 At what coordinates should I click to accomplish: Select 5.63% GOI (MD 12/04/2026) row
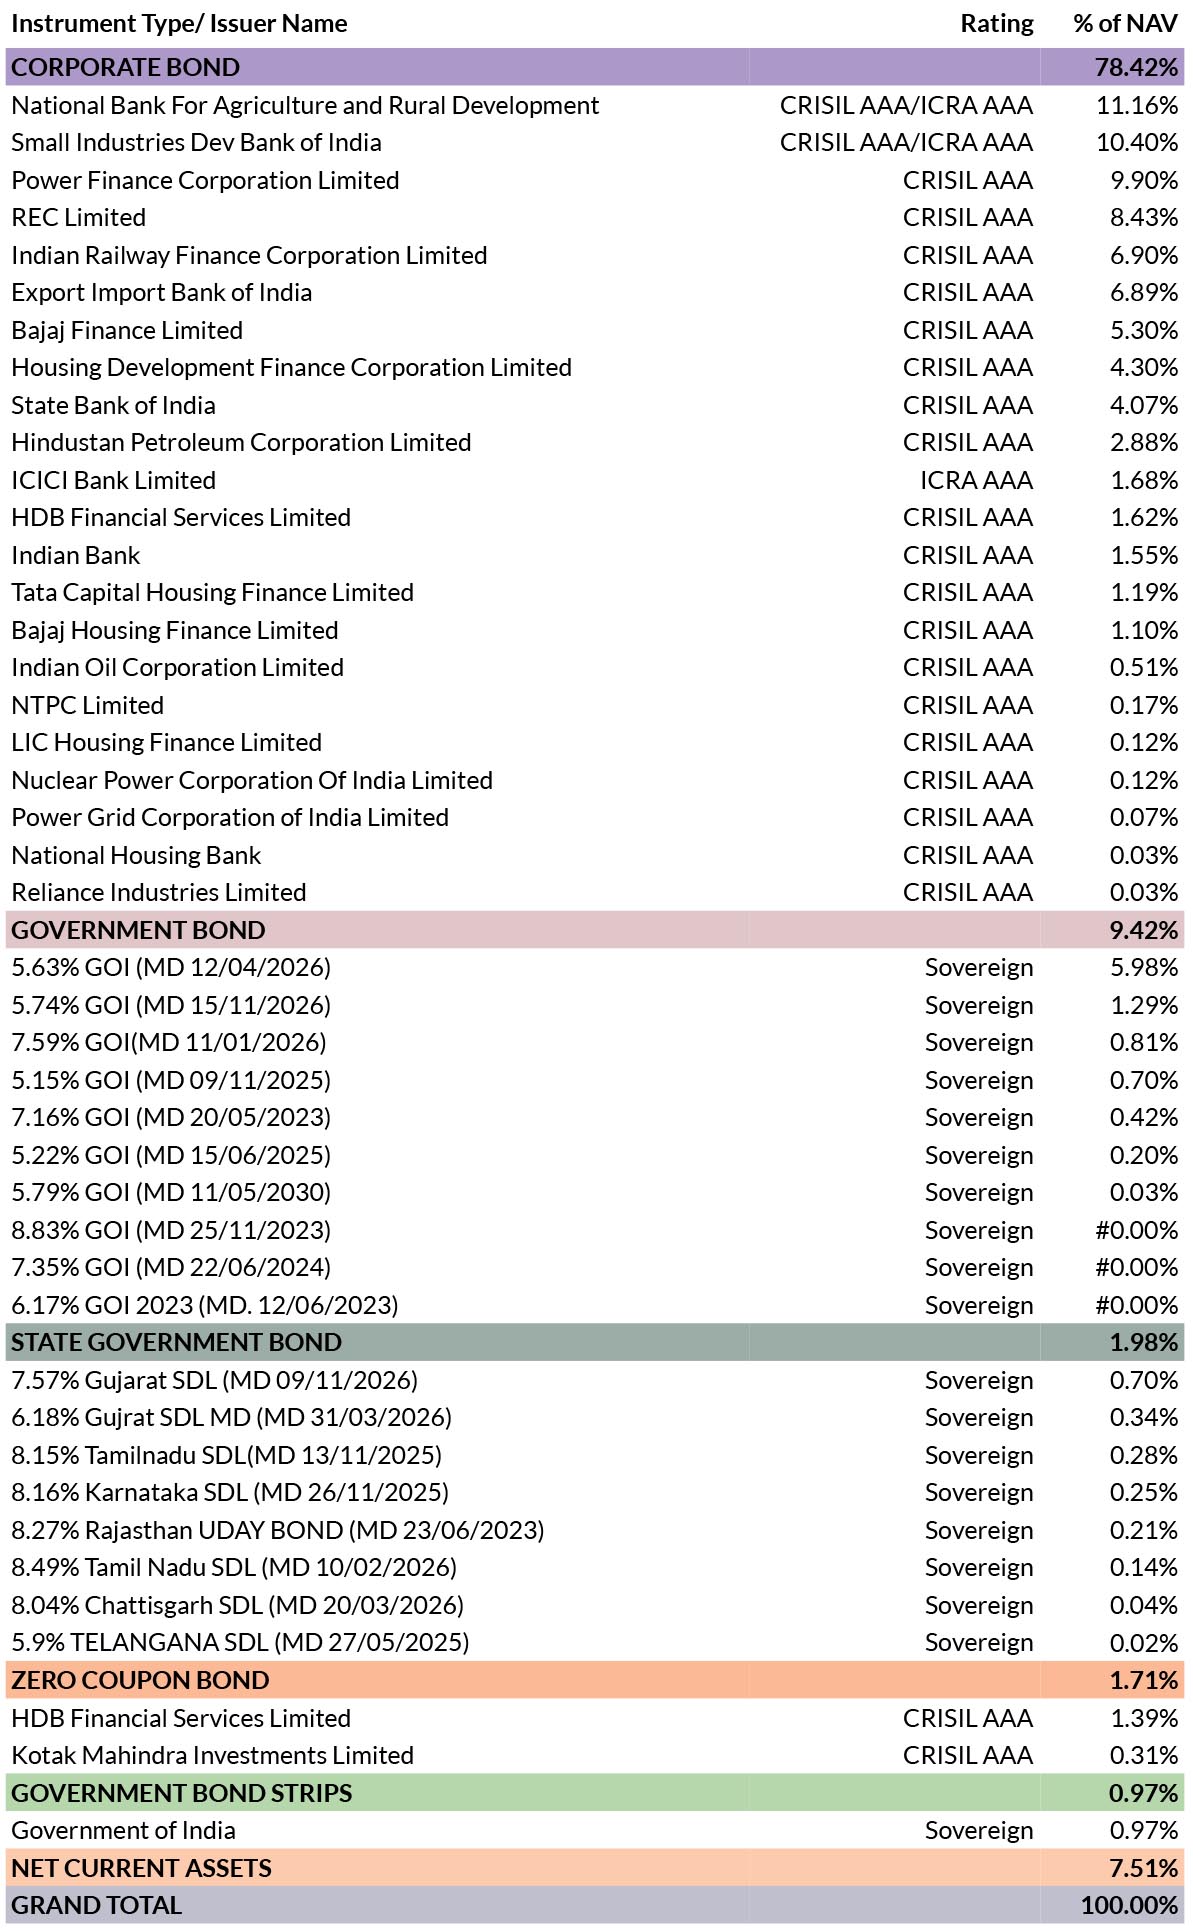coord(595,967)
